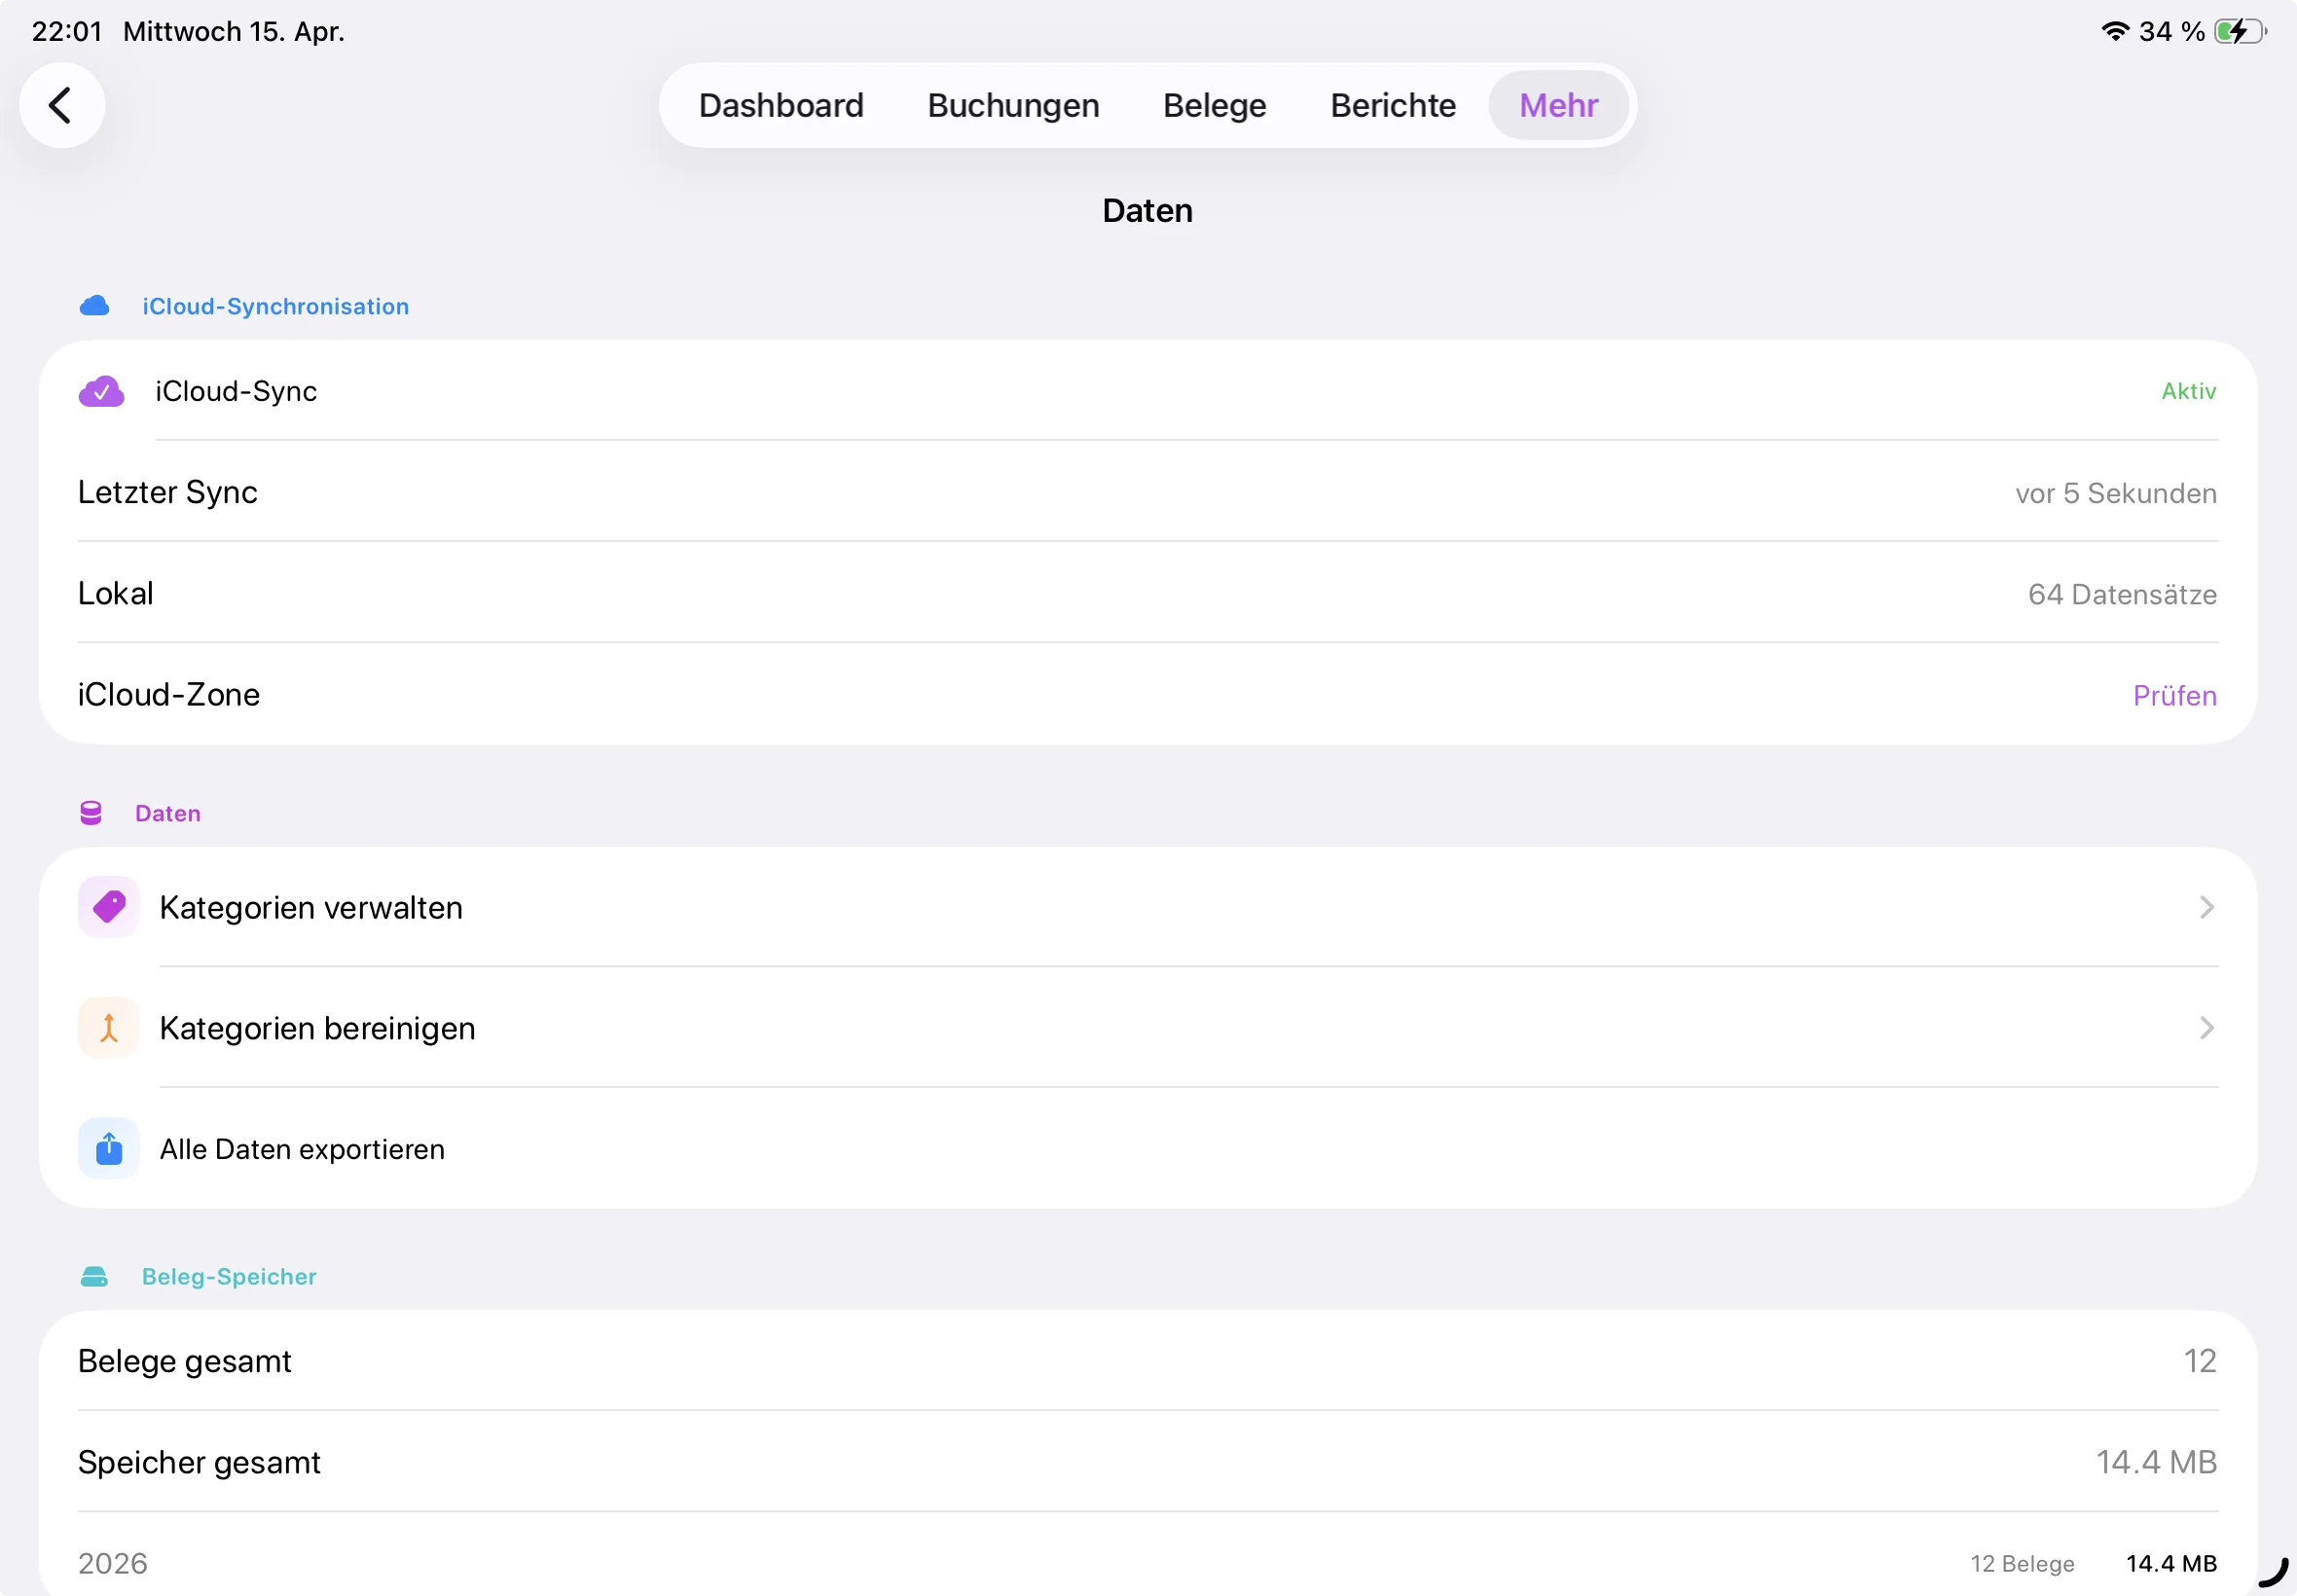The height and width of the screenshot is (1596, 2297).
Task: Open Kategorien bereinigen via its chevron
Action: tap(2207, 1027)
